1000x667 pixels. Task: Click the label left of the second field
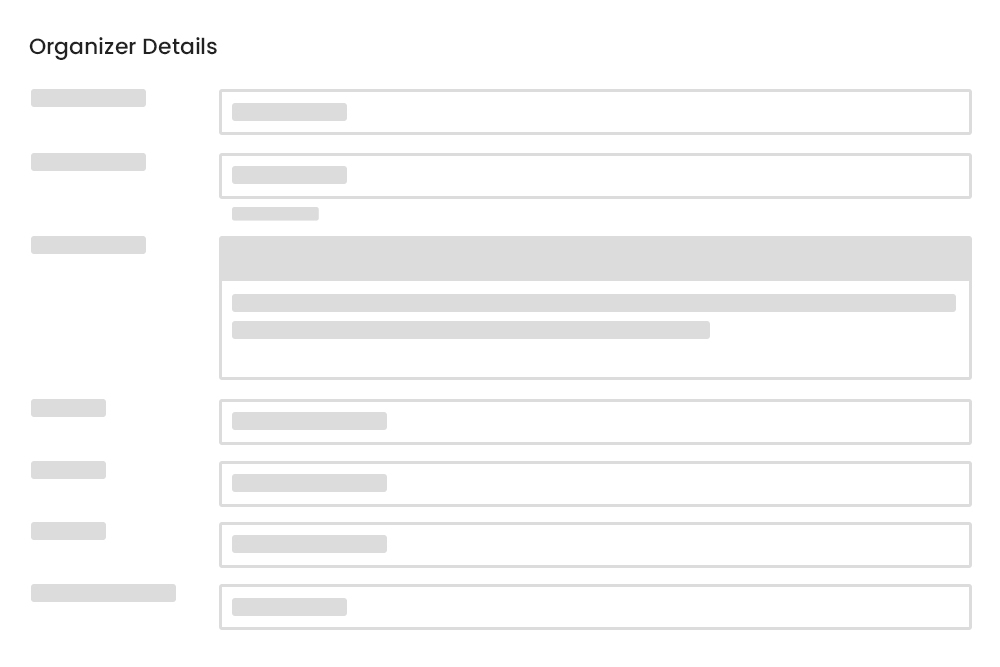coord(88,162)
